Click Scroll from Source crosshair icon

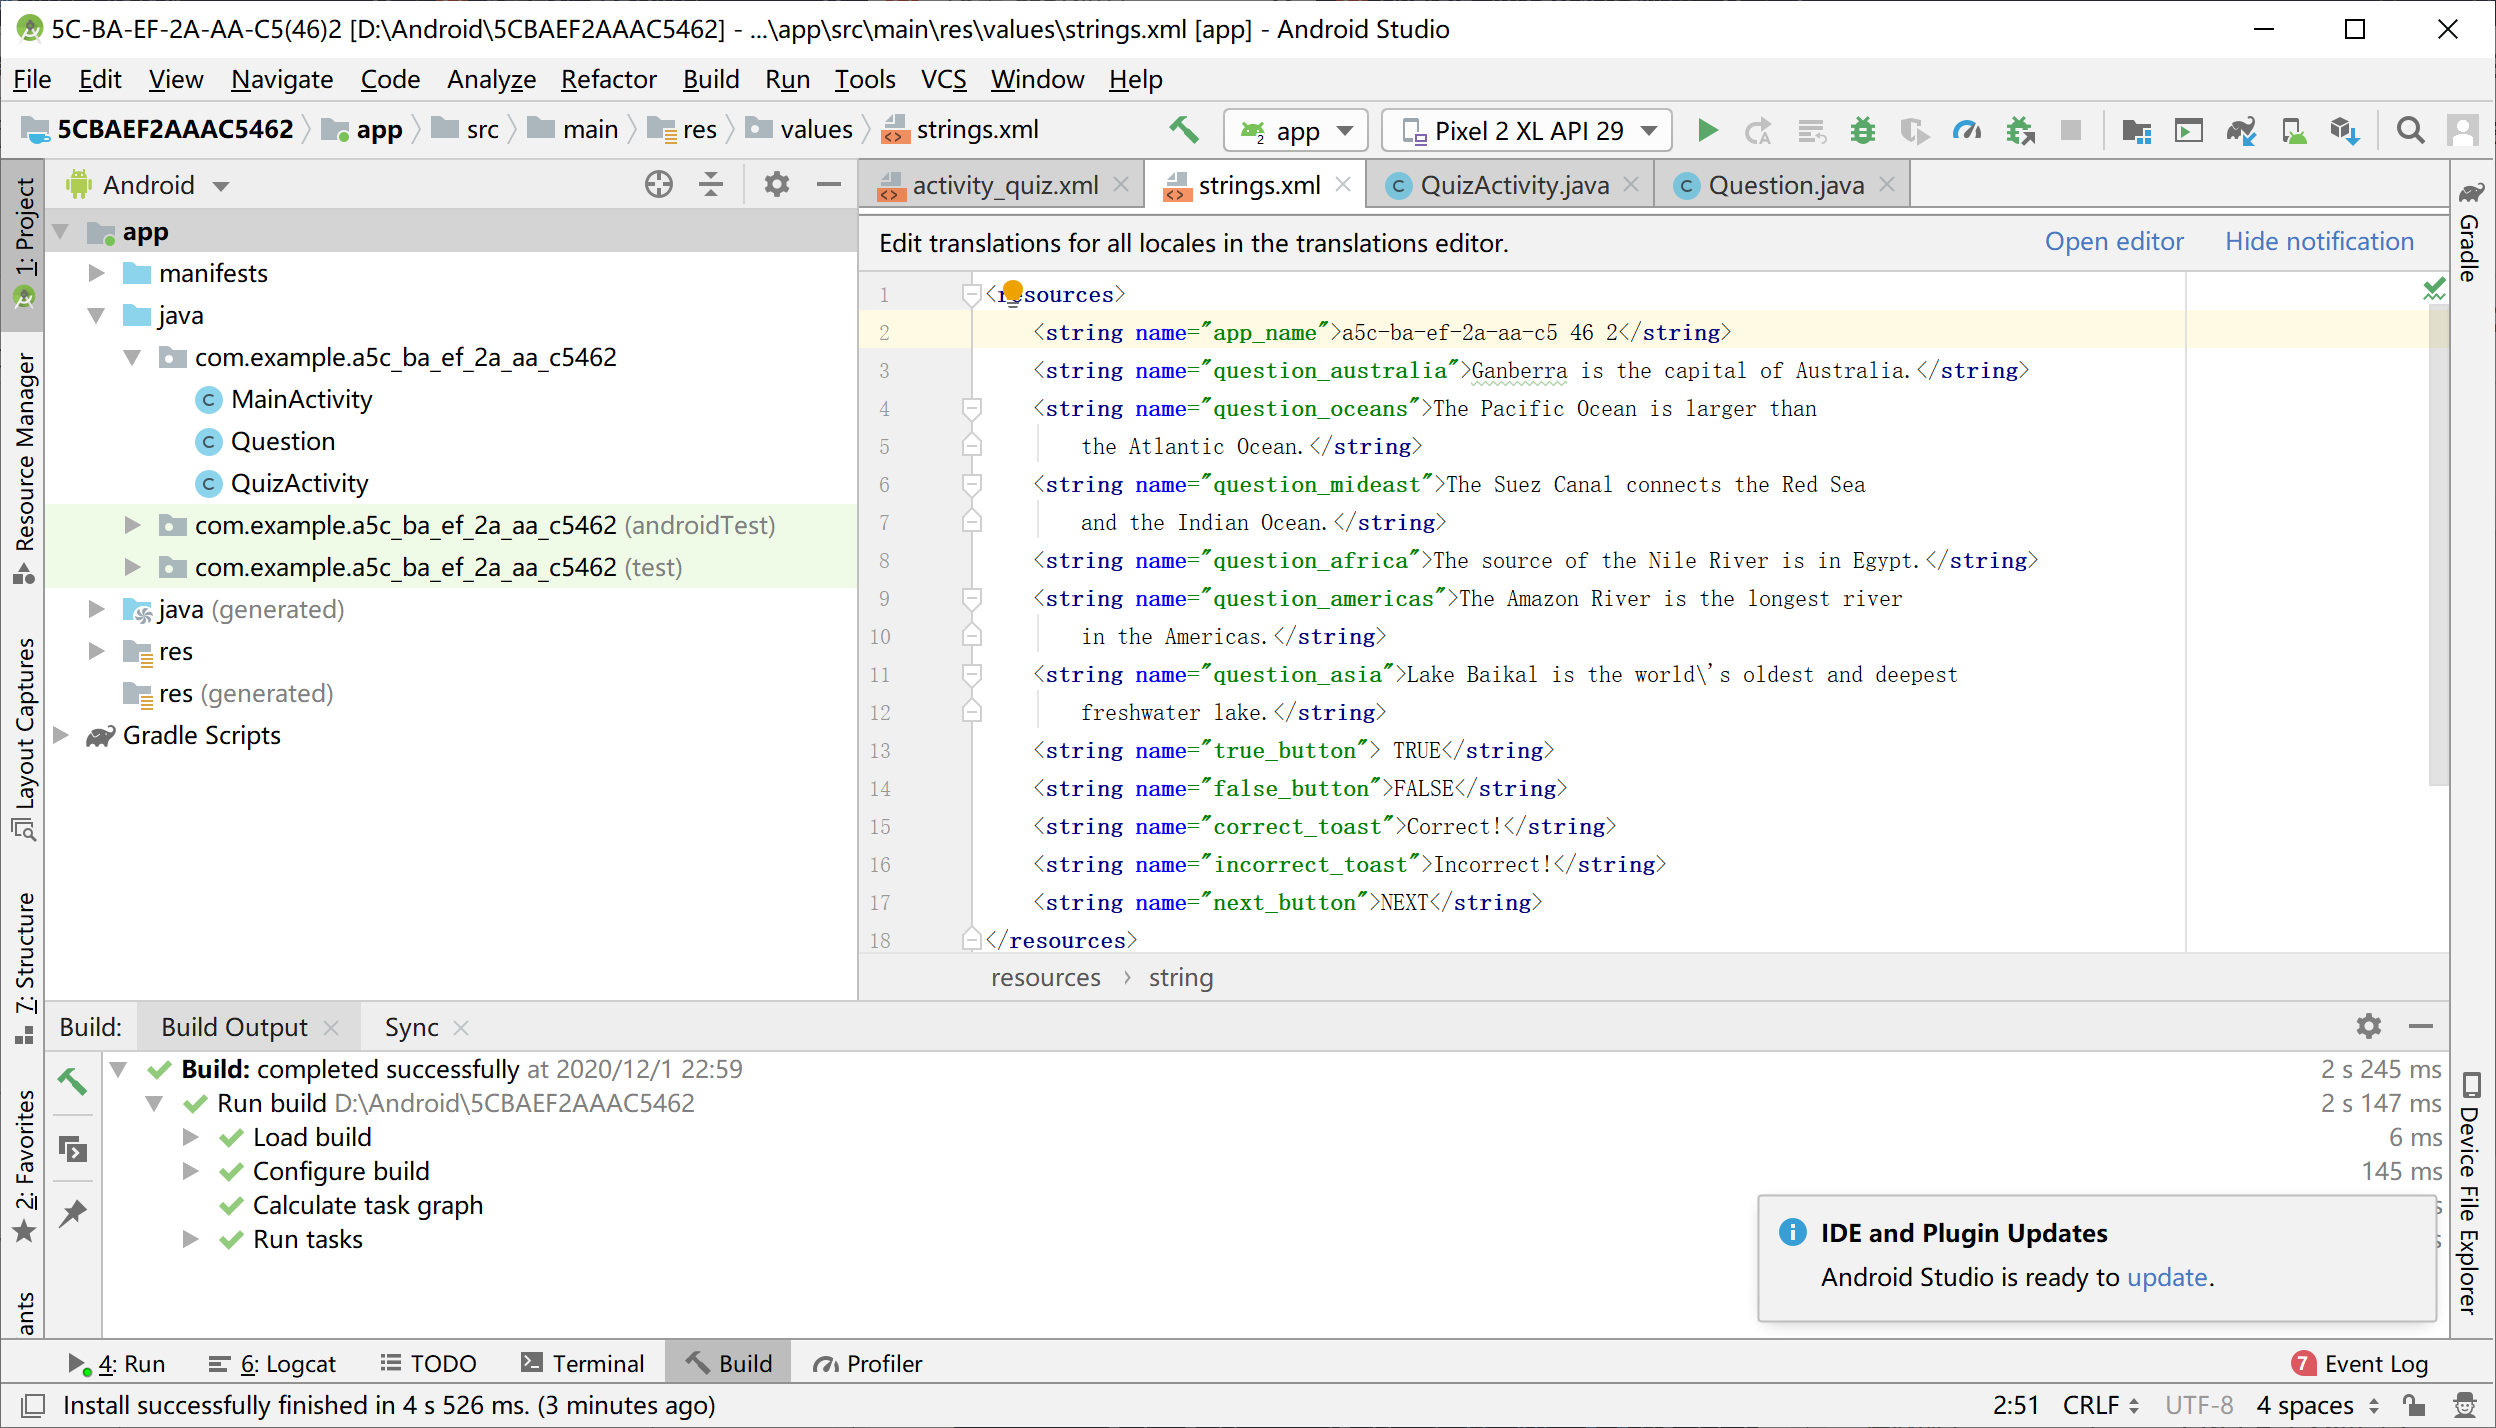(658, 184)
